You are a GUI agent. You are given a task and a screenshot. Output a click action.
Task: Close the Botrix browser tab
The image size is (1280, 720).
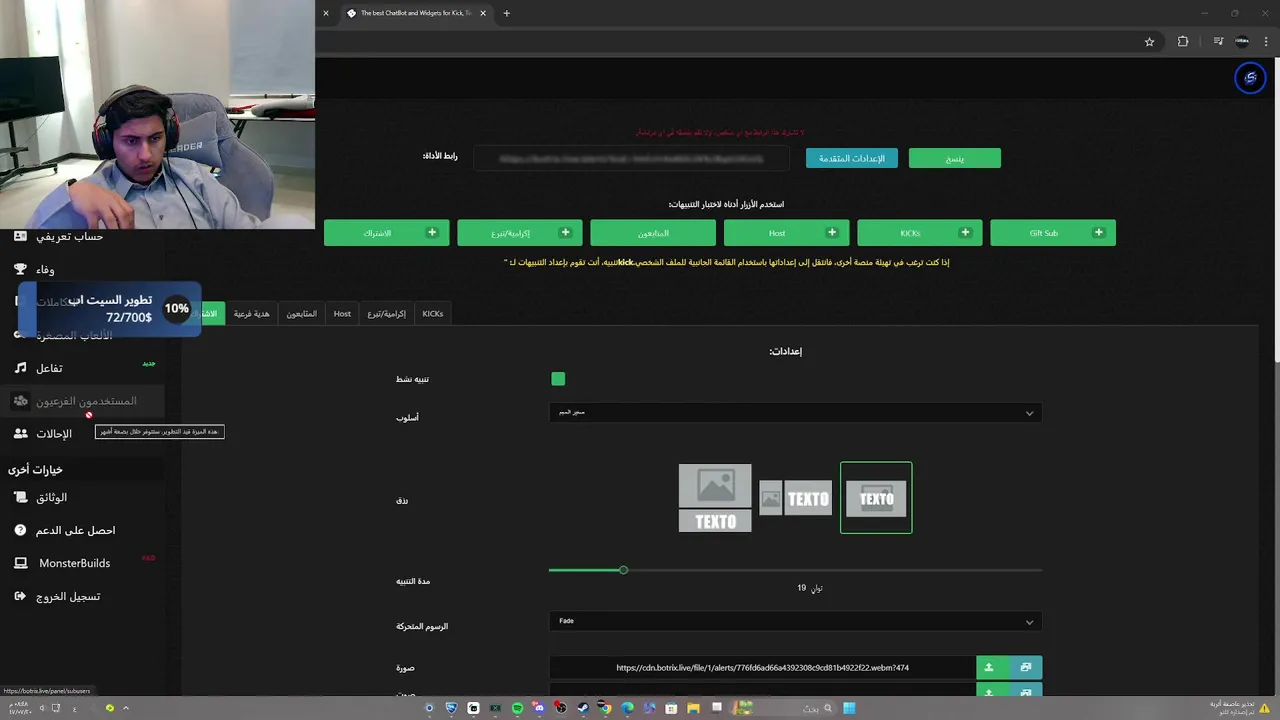coord(483,13)
